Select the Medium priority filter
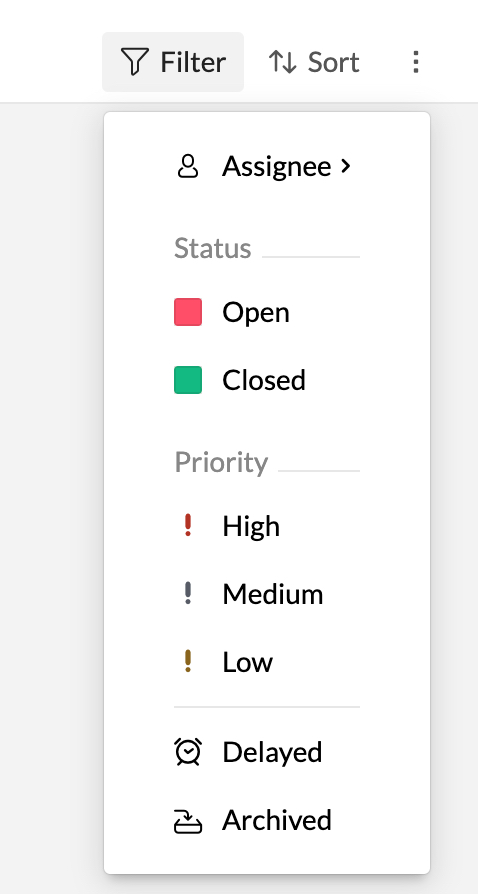 point(266,594)
